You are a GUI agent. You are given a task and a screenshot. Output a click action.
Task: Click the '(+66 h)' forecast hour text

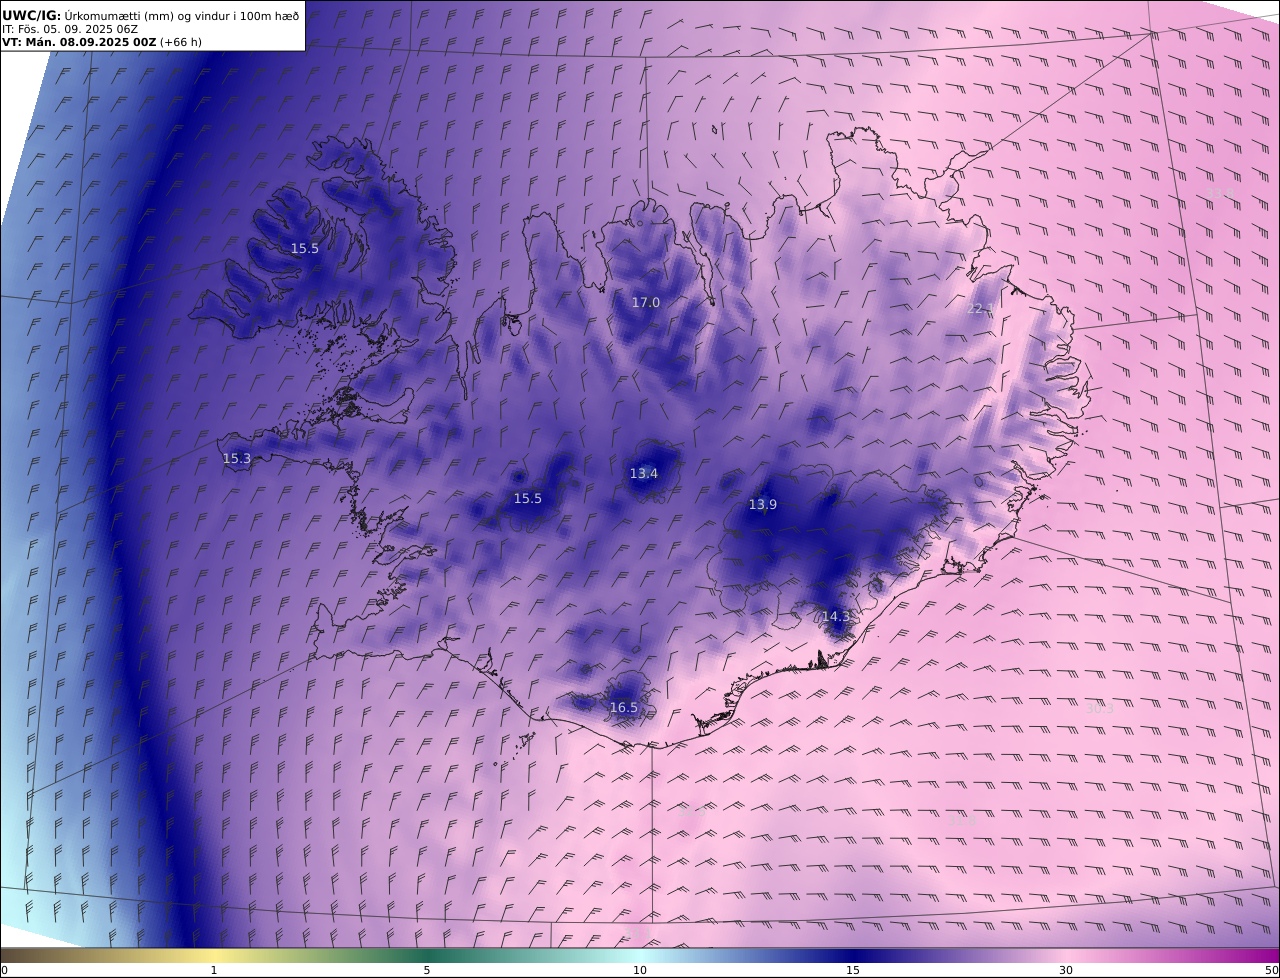click(181, 43)
